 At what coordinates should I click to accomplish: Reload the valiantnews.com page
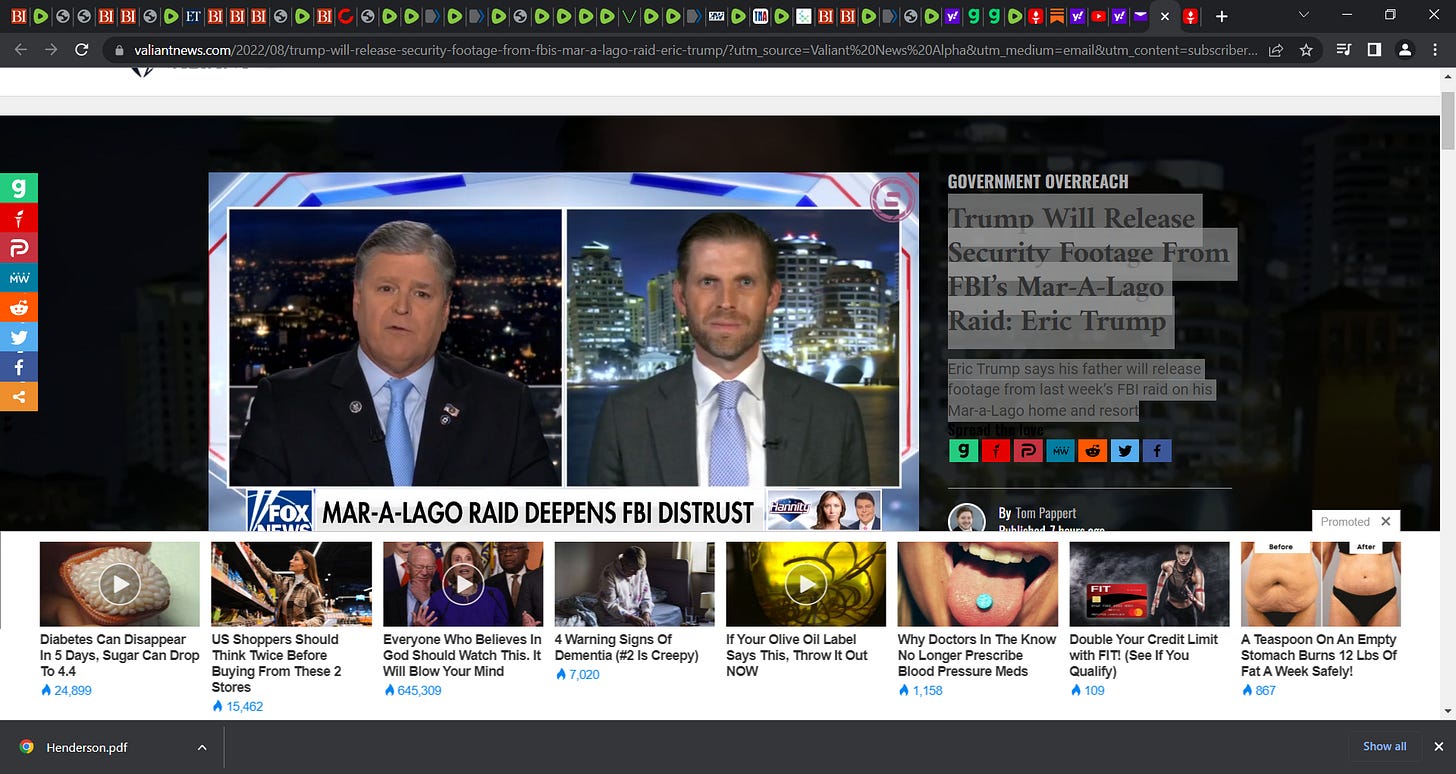82,50
